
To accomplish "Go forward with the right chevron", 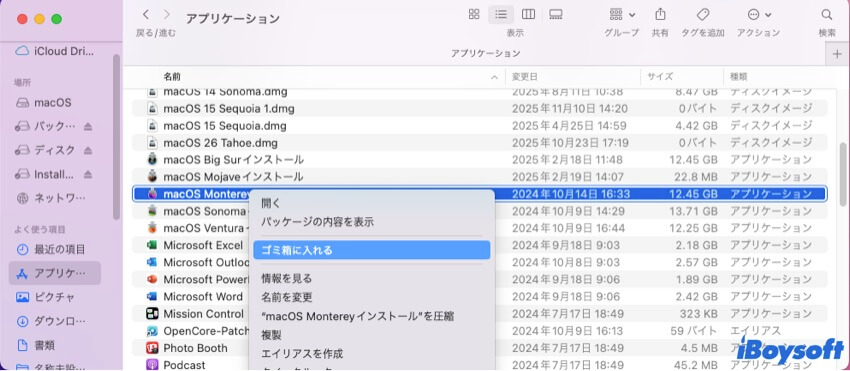I will click(166, 15).
